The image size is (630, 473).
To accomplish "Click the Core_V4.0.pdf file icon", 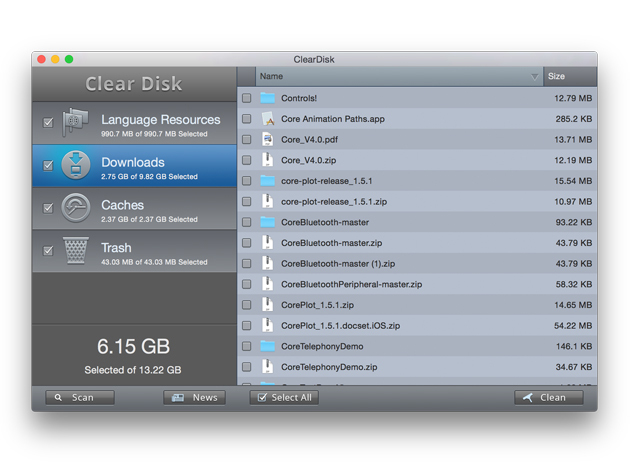I will pos(267,139).
